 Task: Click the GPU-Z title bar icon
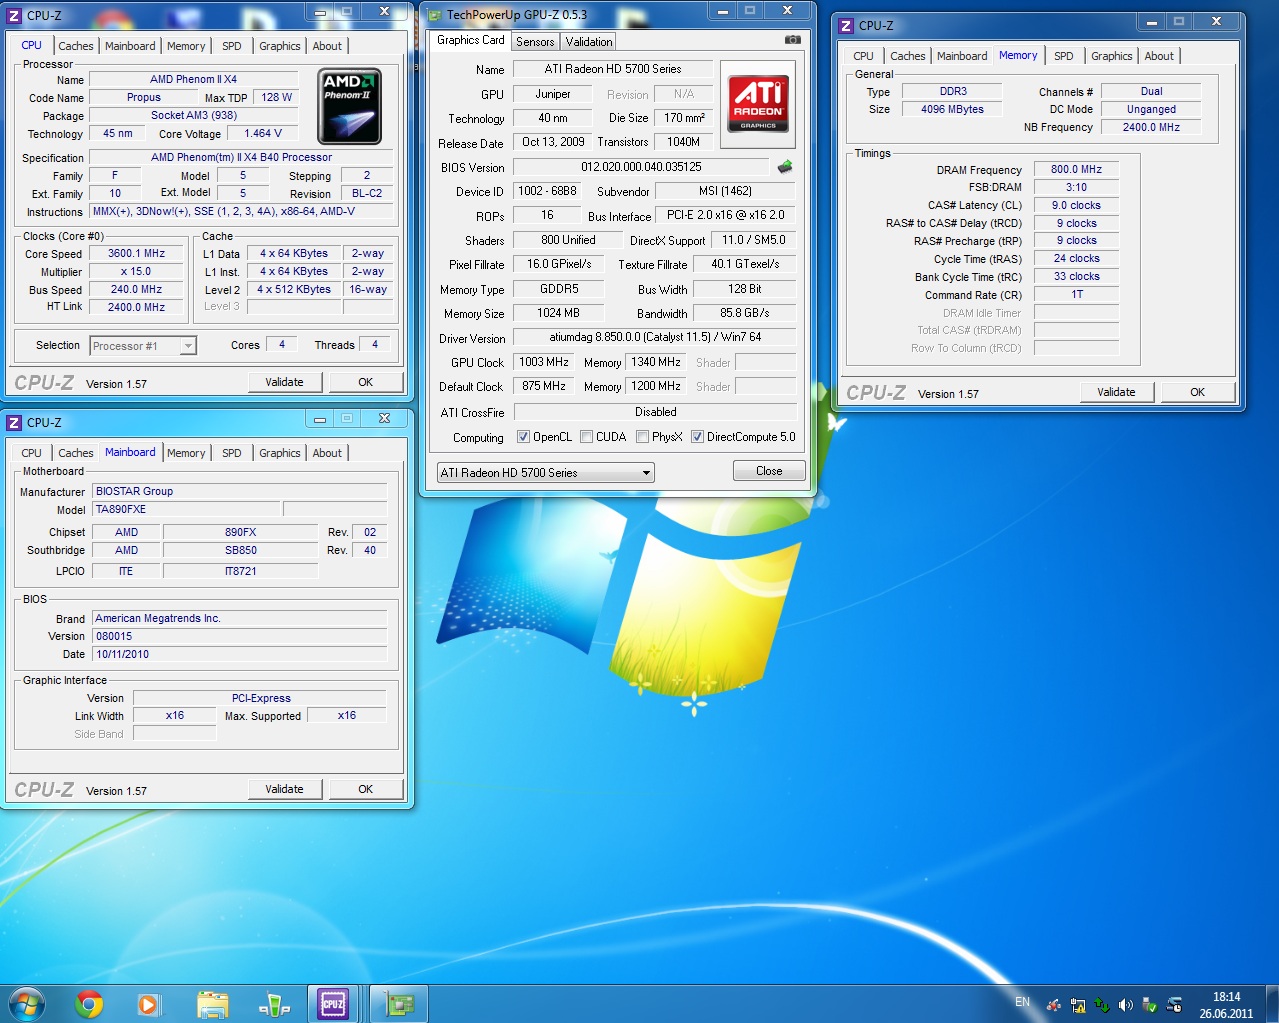[434, 15]
